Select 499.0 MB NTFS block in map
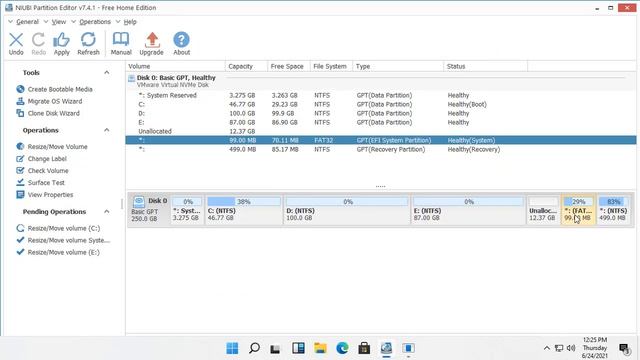This screenshot has height=360, width=640. (613, 209)
